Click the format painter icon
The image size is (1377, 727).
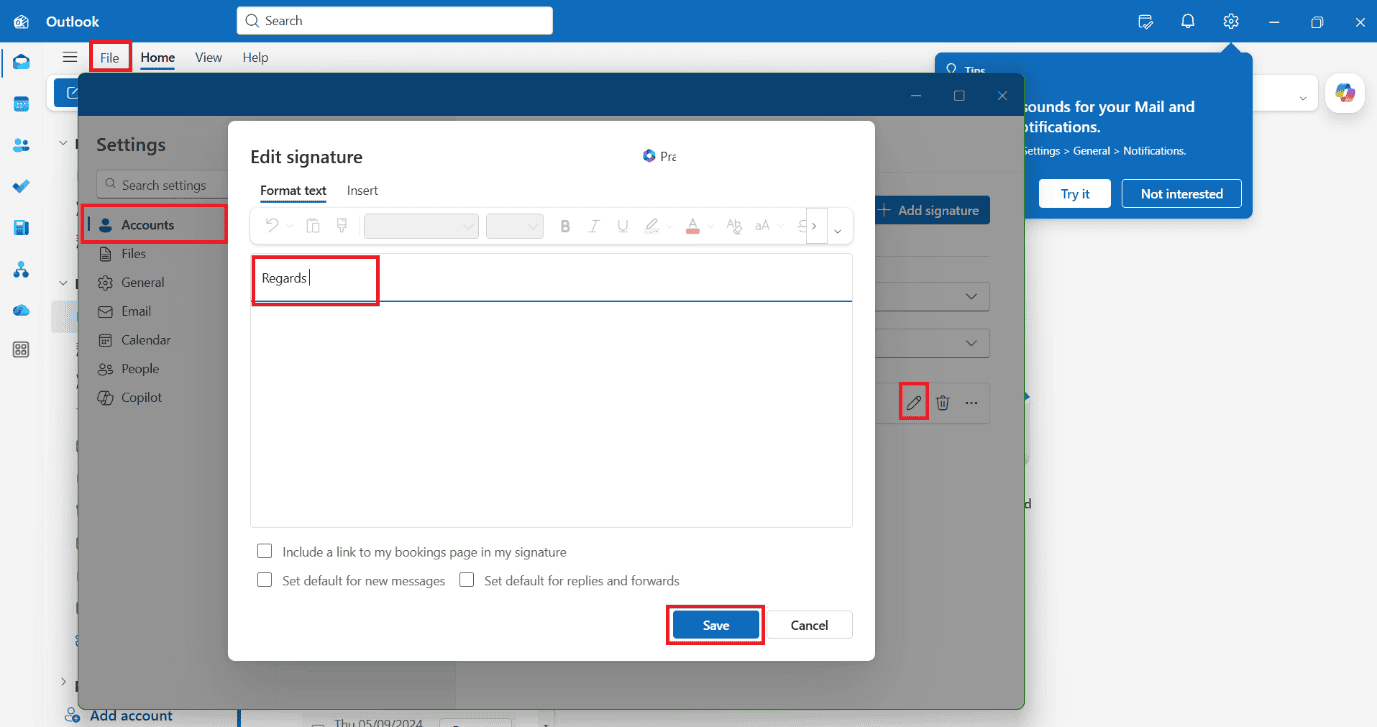(342, 226)
